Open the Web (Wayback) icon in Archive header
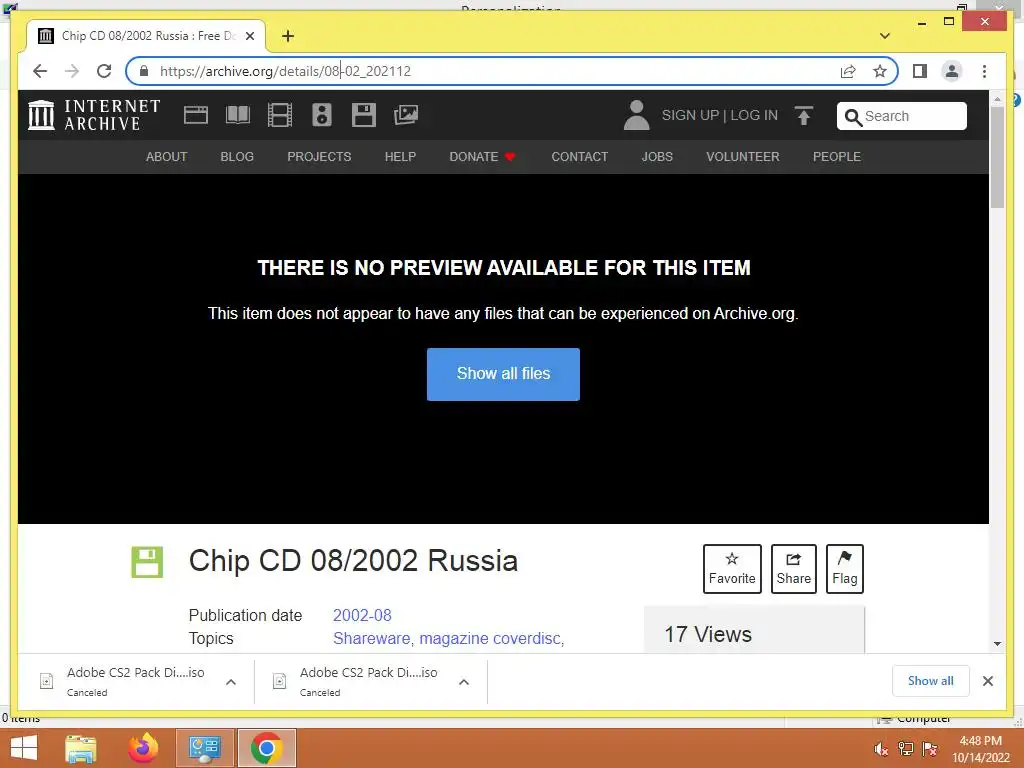 tap(195, 116)
